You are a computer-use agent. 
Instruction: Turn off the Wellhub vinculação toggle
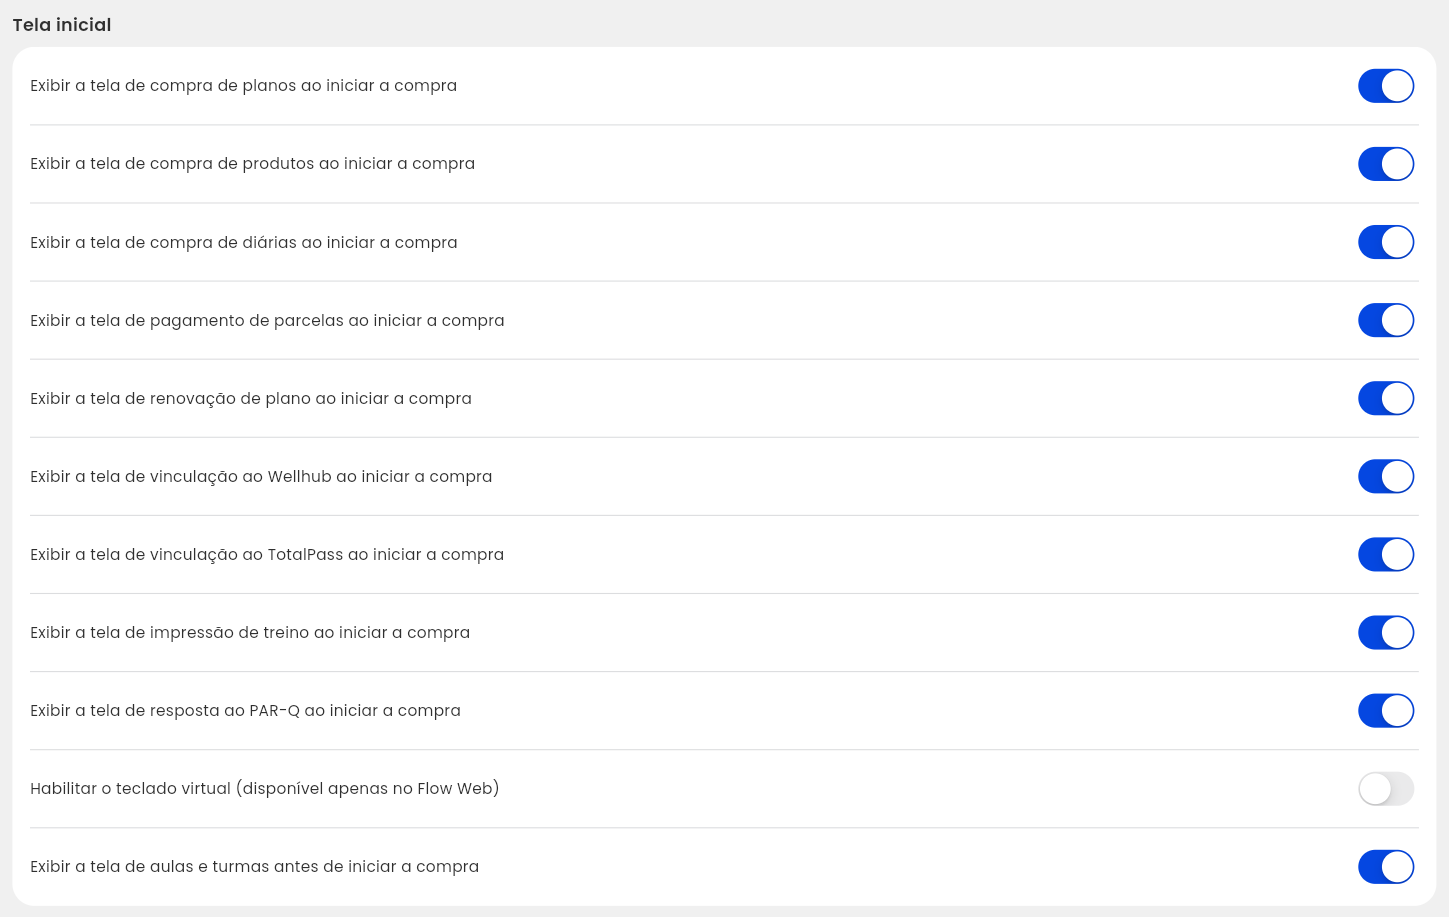(1385, 476)
